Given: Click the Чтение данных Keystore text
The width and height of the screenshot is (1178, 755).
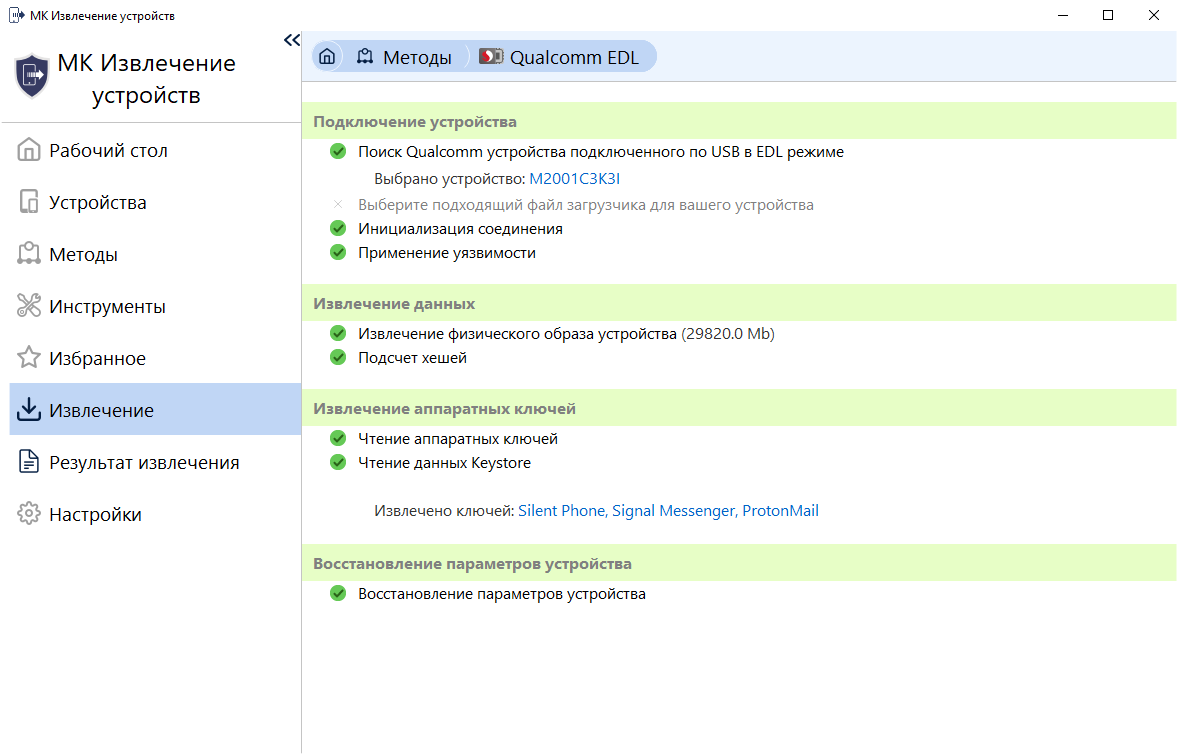Looking at the screenshot, I should [x=445, y=463].
